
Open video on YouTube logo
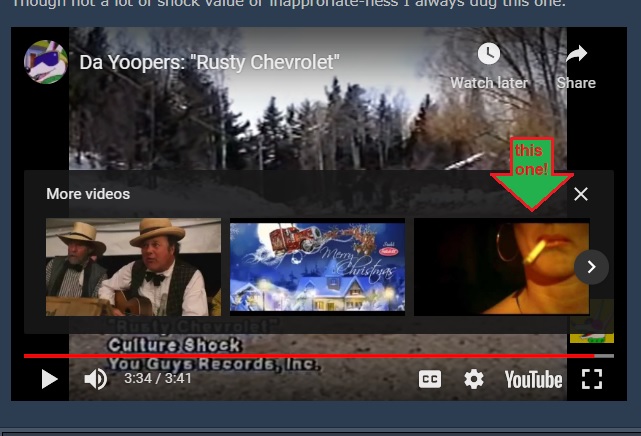click(533, 380)
